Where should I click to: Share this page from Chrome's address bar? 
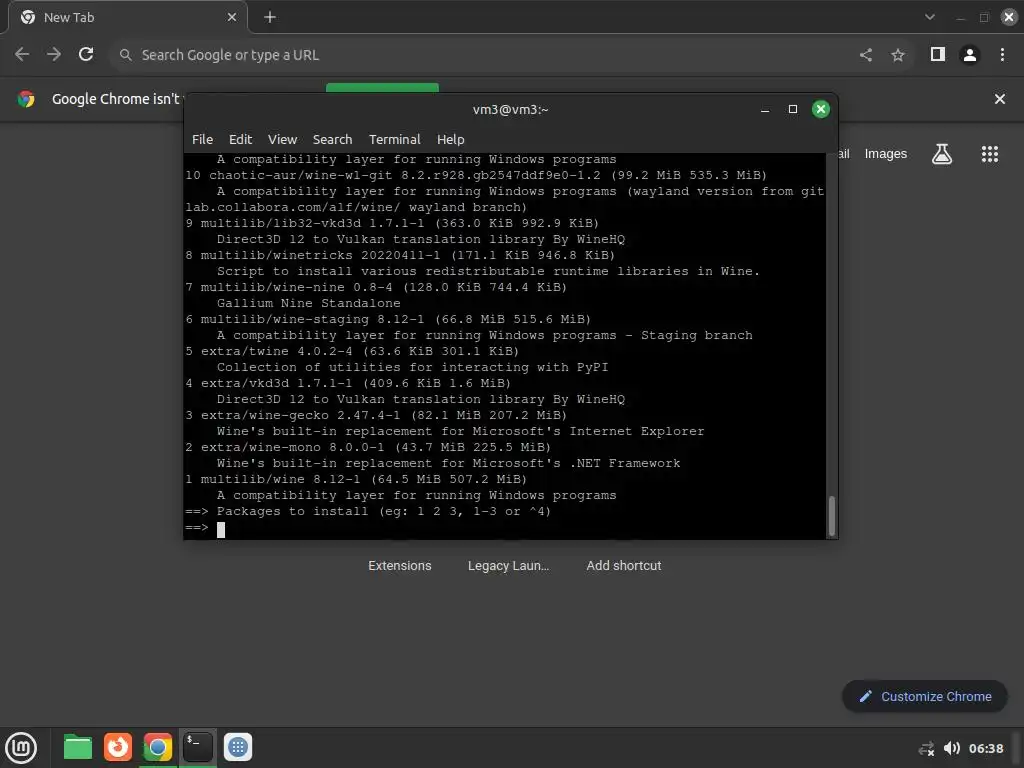pos(866,55)
